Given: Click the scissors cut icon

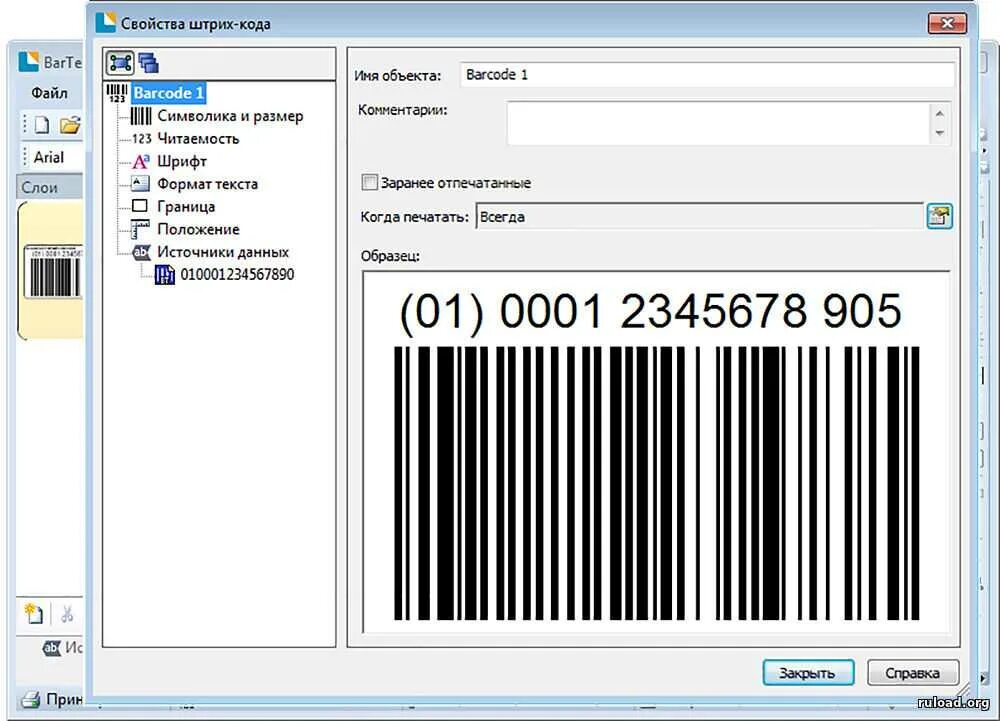Looking at the screenshot, I should [x=66, y=614].
